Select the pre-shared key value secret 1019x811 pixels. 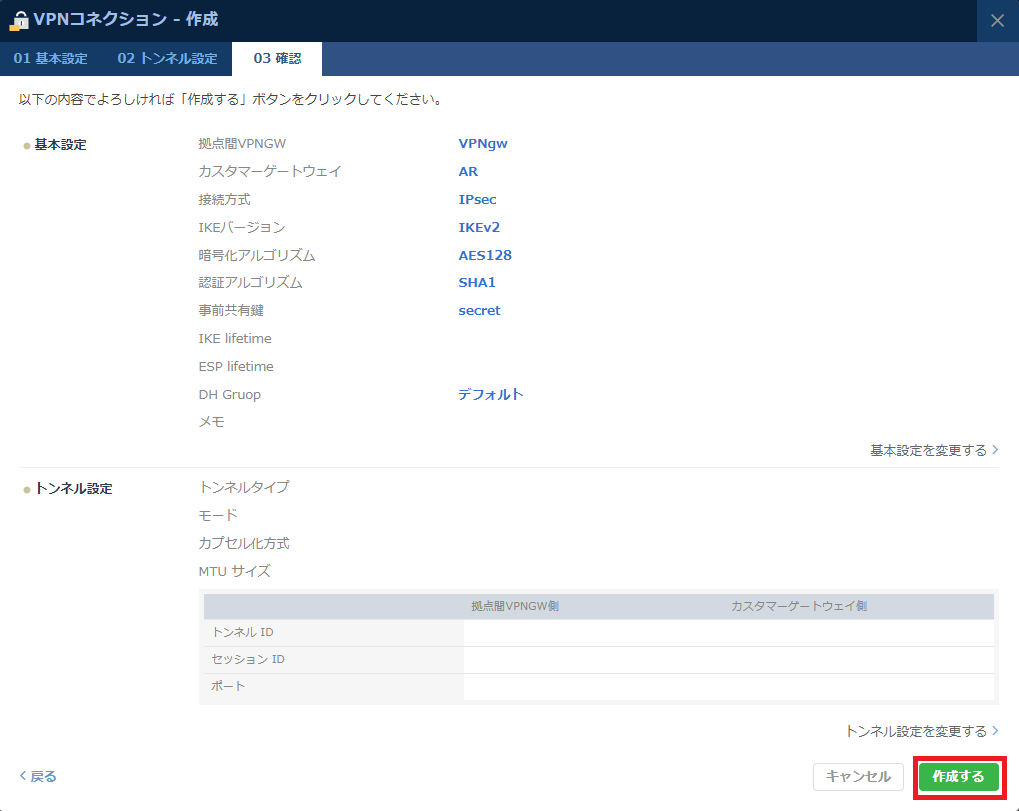click(x=479, y=311)
